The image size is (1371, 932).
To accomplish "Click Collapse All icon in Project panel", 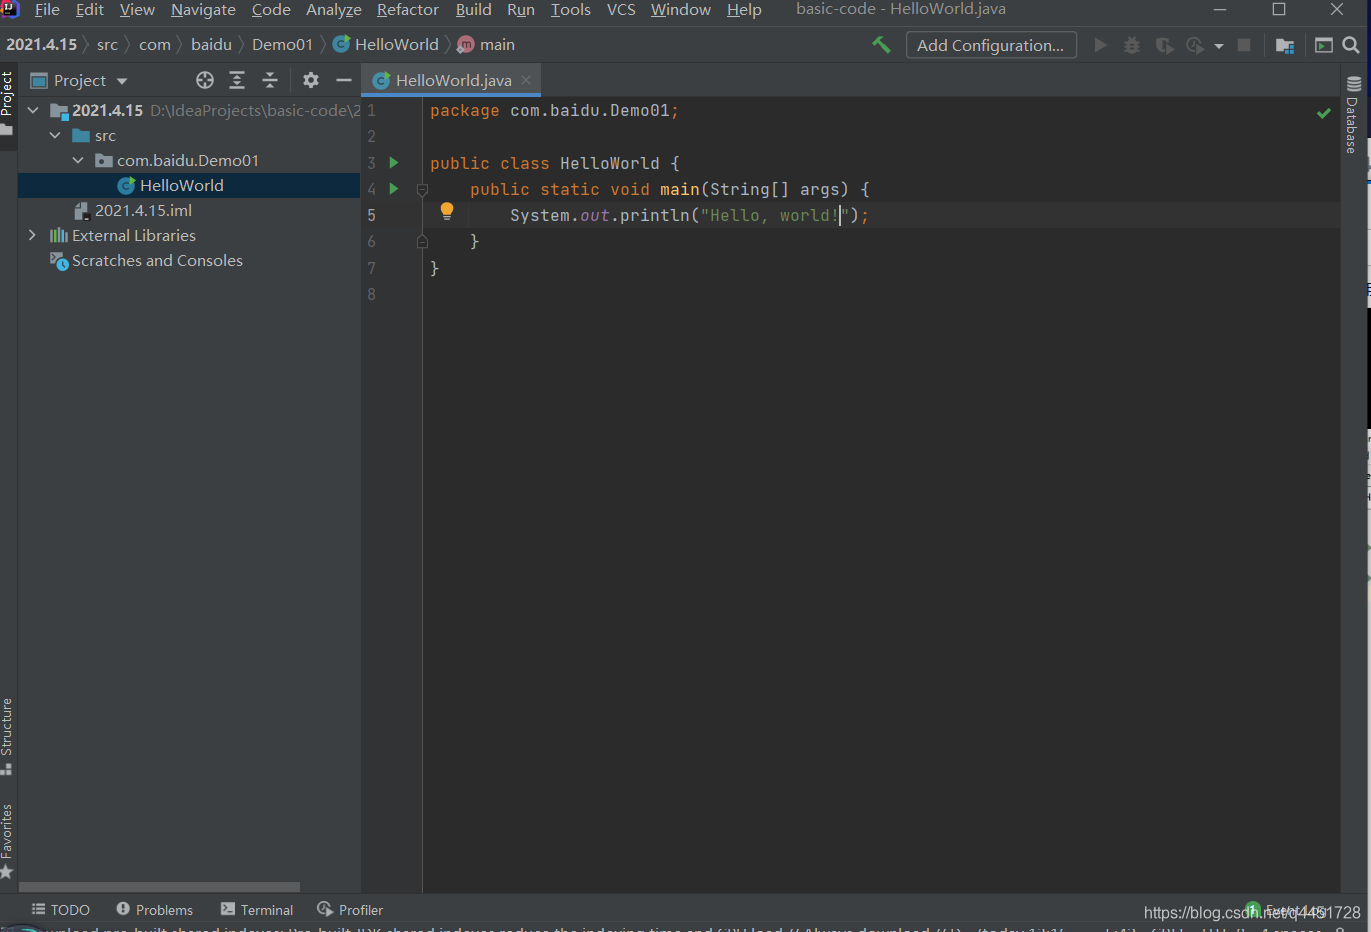I will [270, 80].
